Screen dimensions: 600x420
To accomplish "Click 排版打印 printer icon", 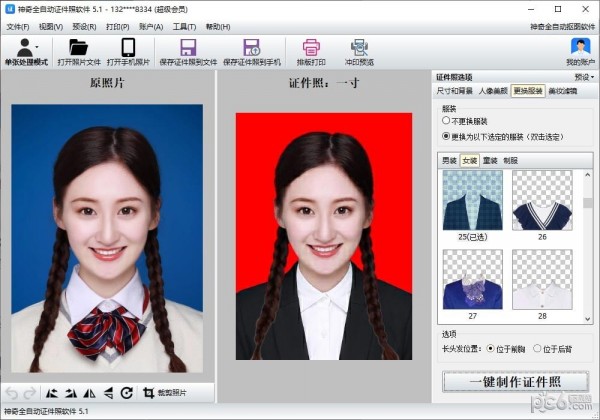I will coord(311,47).
